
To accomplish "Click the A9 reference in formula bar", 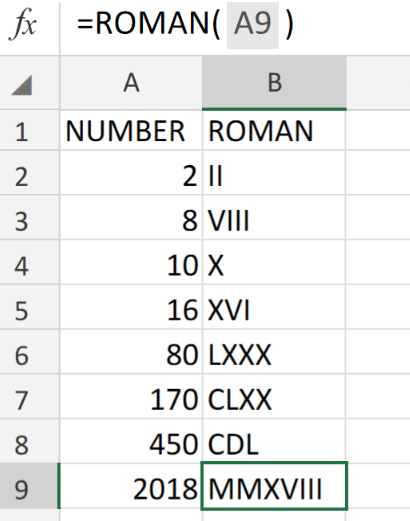I will point(253,24).
